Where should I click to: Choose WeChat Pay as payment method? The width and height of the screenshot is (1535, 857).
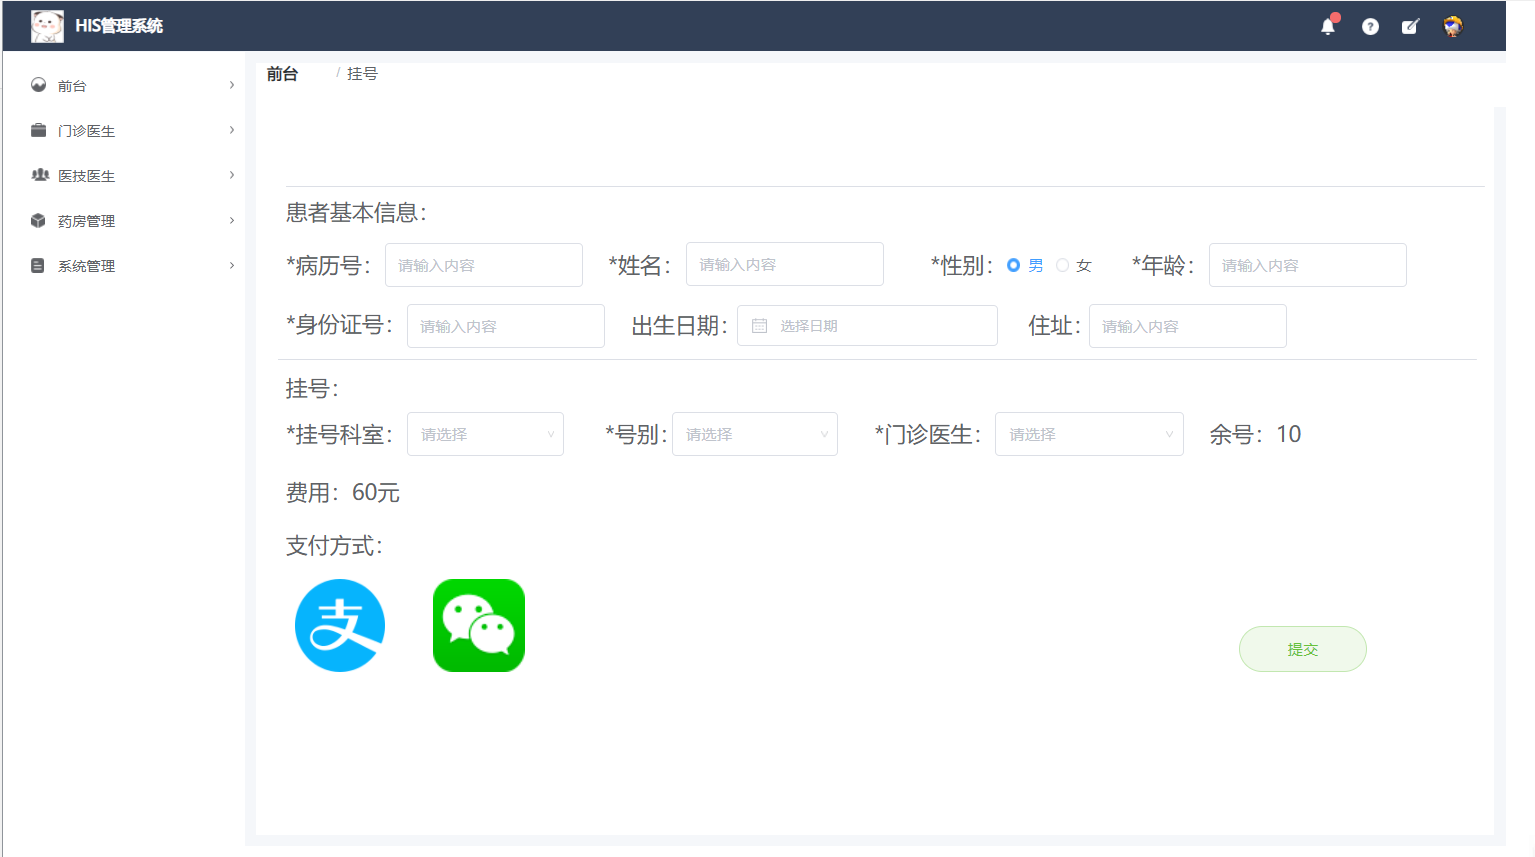pyautogui.click(x=479, y=626)
